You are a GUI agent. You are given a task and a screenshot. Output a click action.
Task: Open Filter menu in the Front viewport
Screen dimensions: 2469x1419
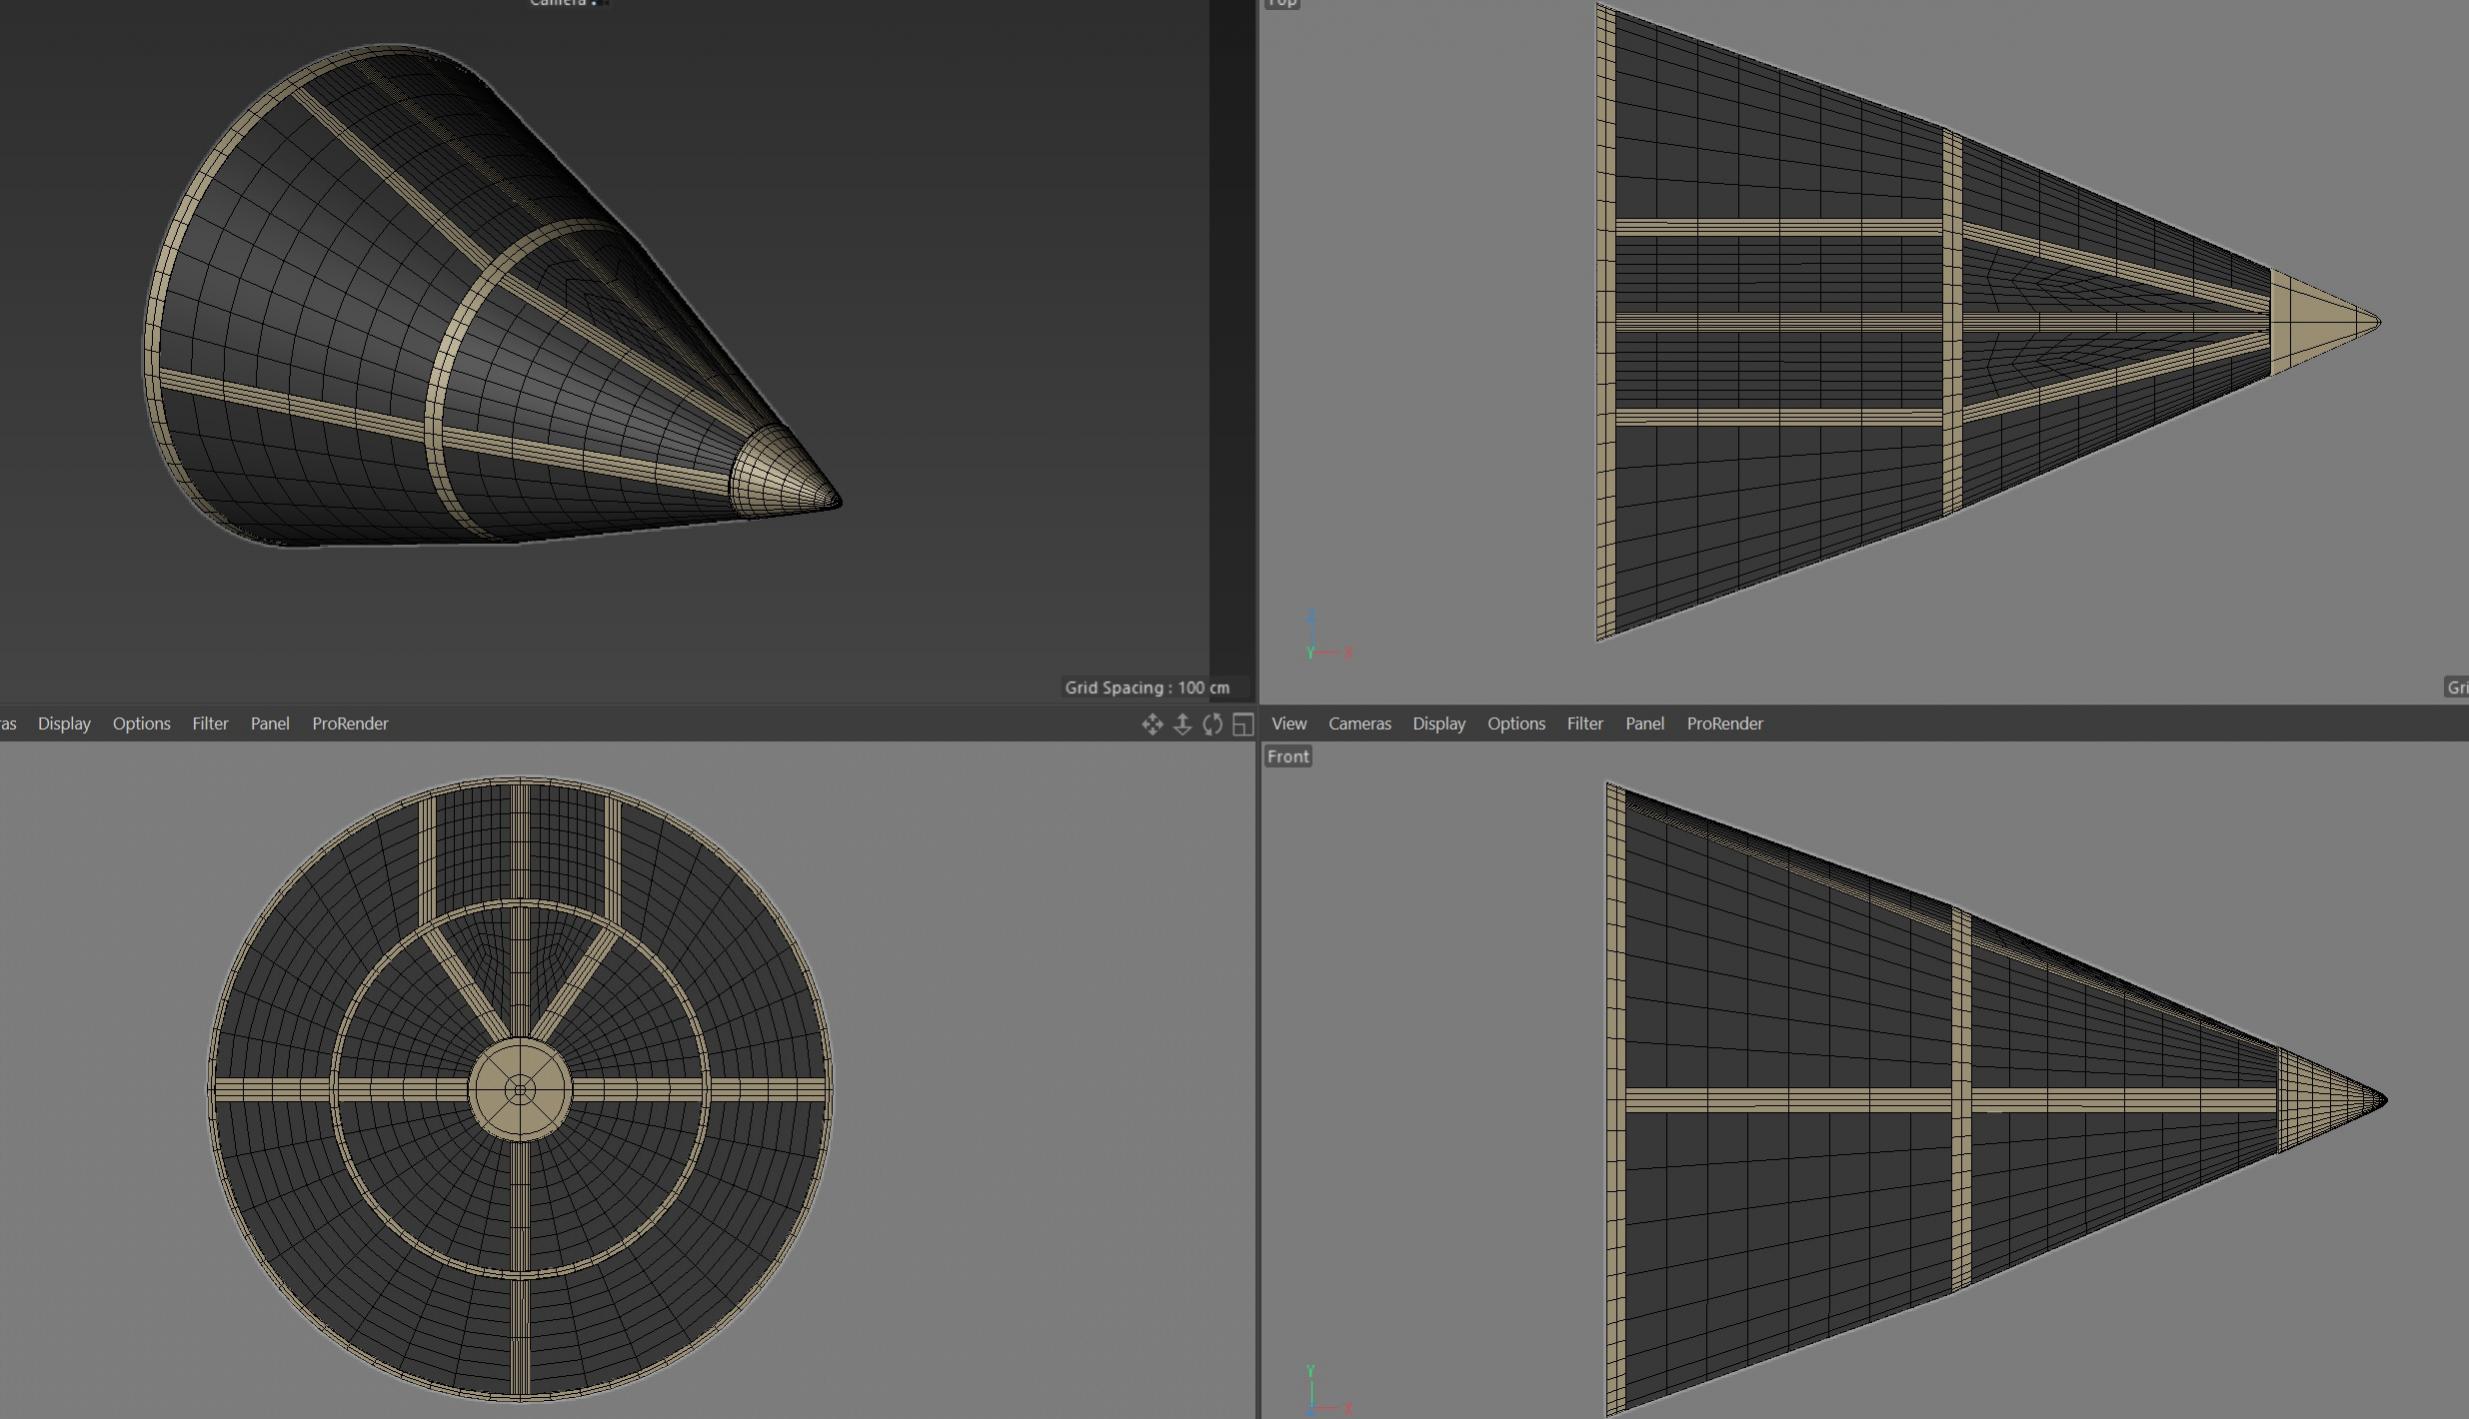coord(1584,723)
